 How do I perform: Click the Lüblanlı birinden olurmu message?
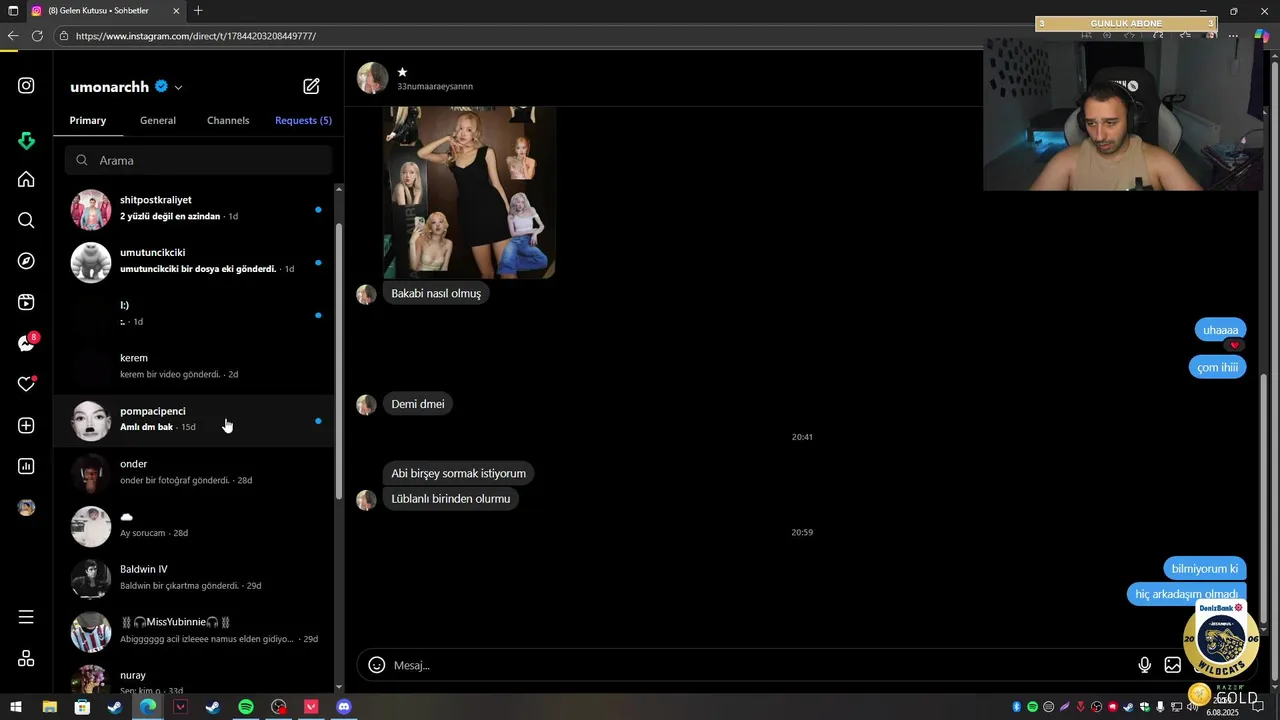[451, 499]
